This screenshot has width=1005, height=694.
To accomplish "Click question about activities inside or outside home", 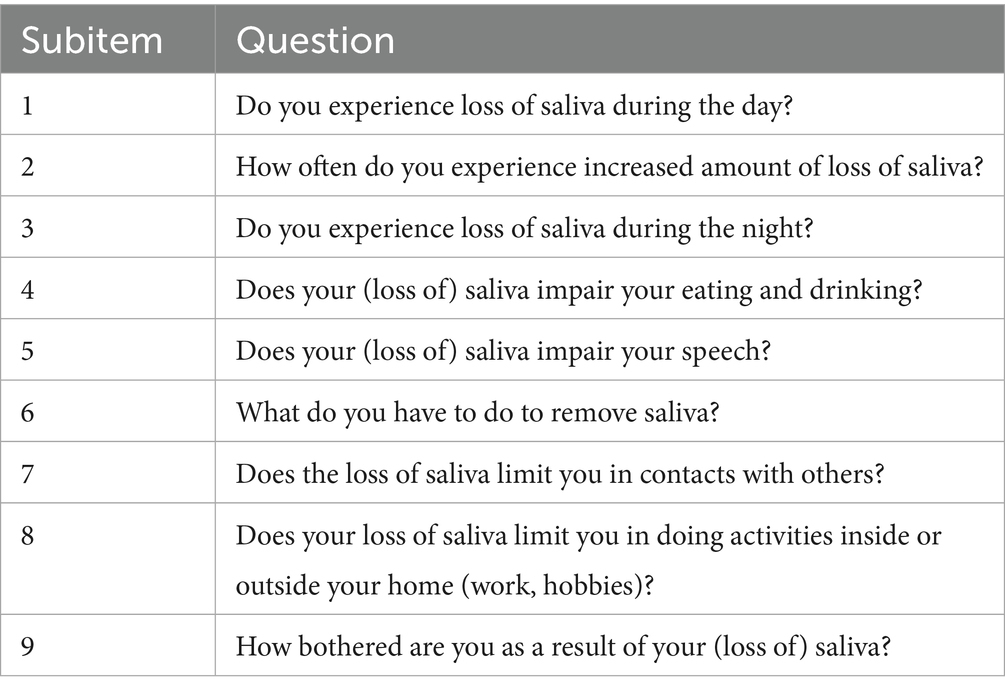I will [x=588, y=559].
